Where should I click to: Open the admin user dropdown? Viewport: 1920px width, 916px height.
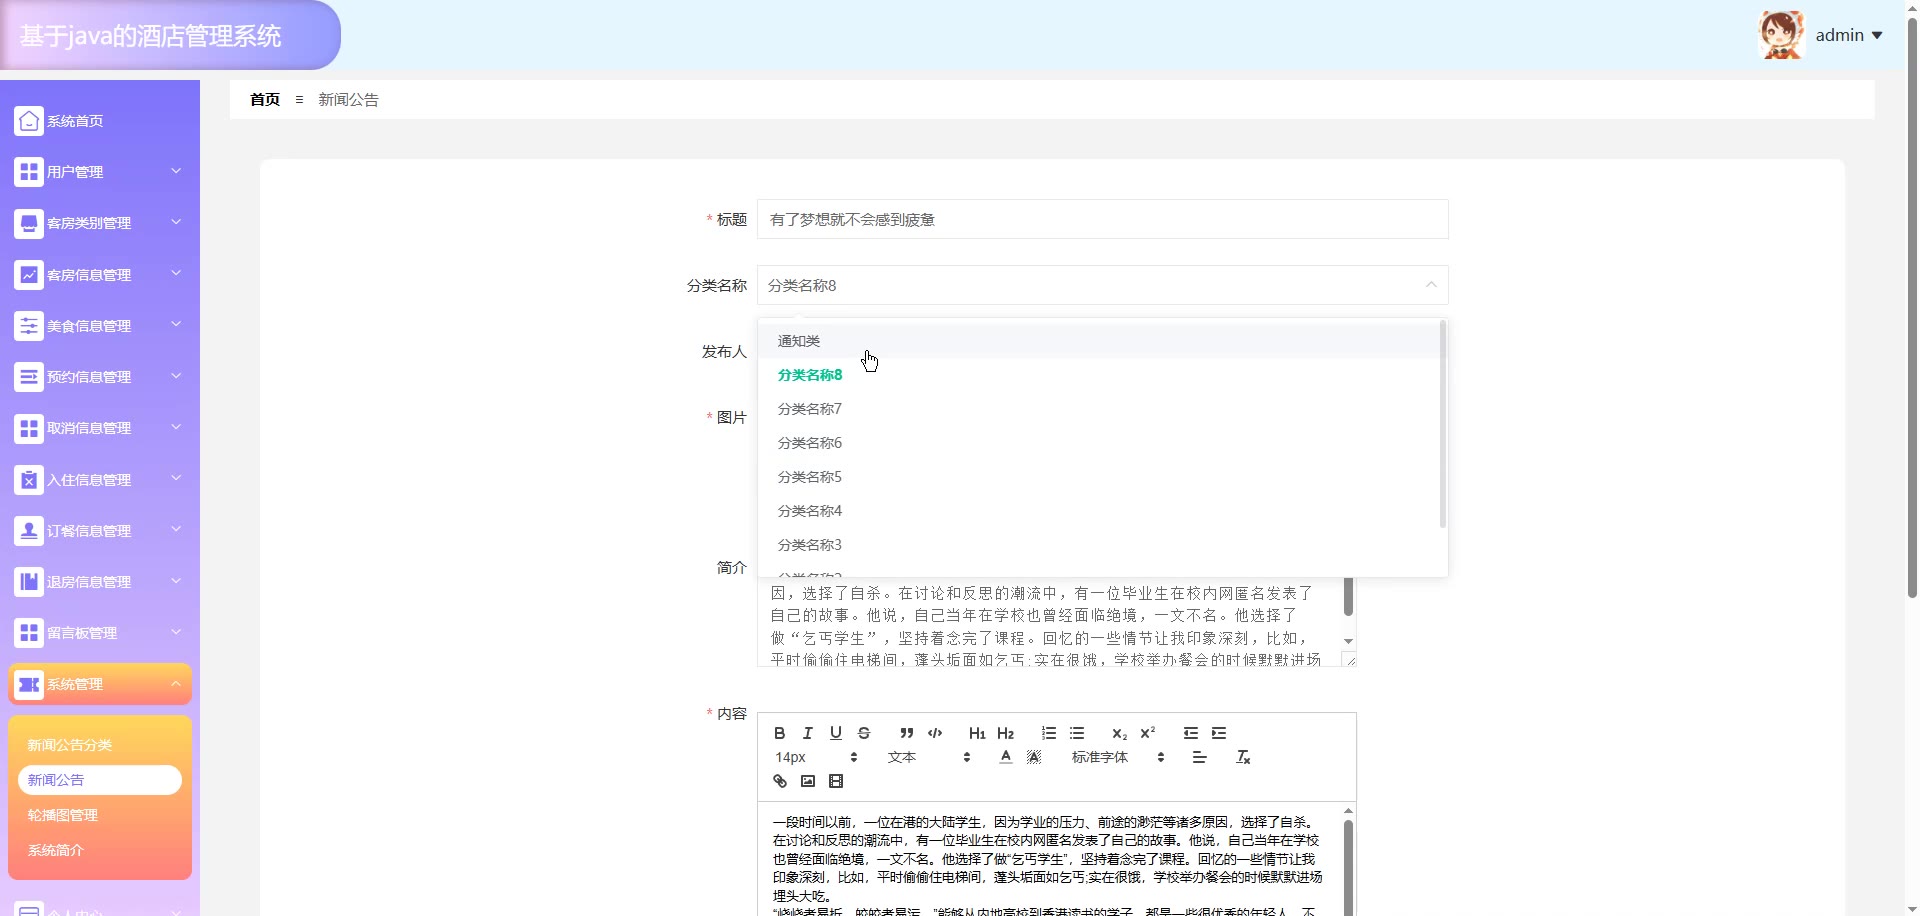coord(1849,35)
